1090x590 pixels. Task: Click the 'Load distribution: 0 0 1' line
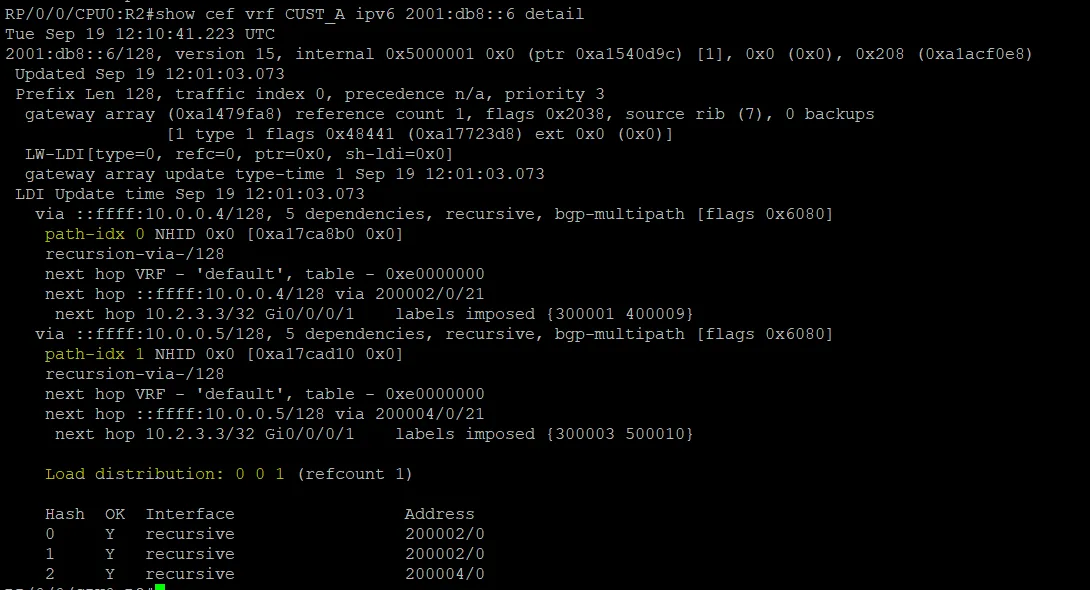pyautogui.click(x=165, y=474)
